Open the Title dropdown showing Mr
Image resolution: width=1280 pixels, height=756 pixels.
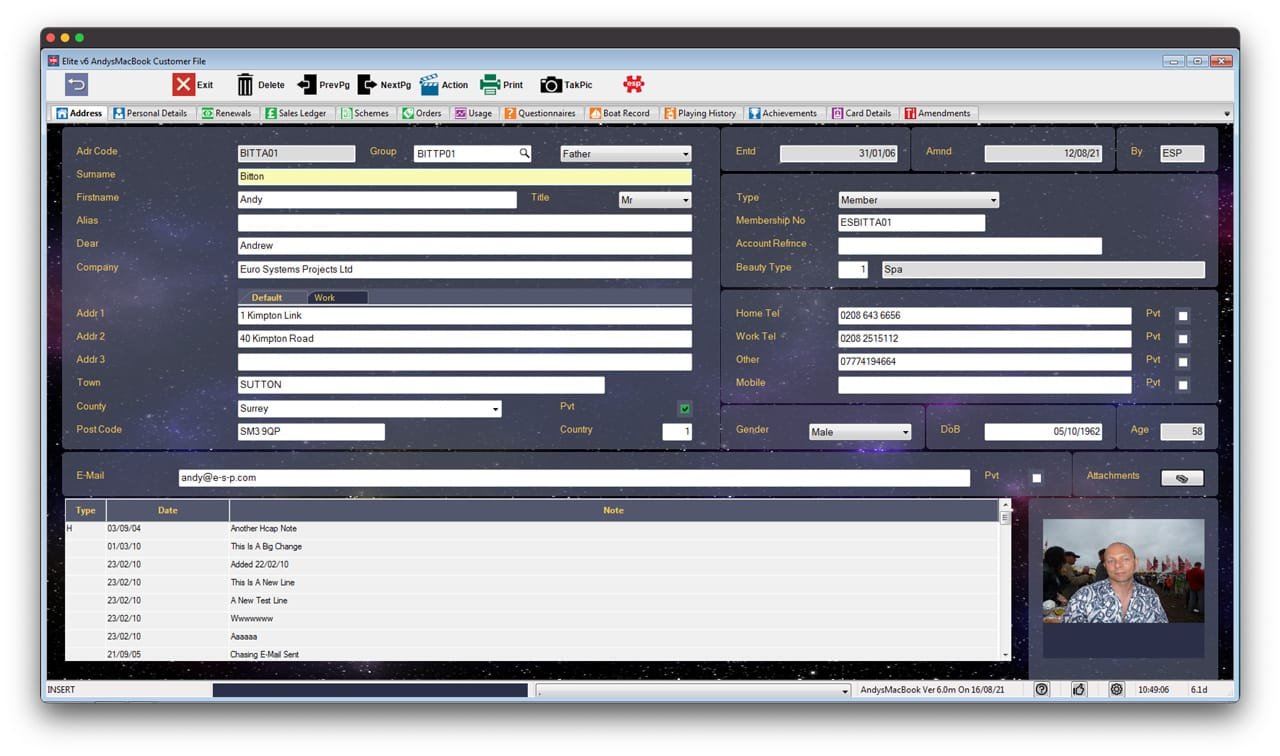click(x=655, y=200)
